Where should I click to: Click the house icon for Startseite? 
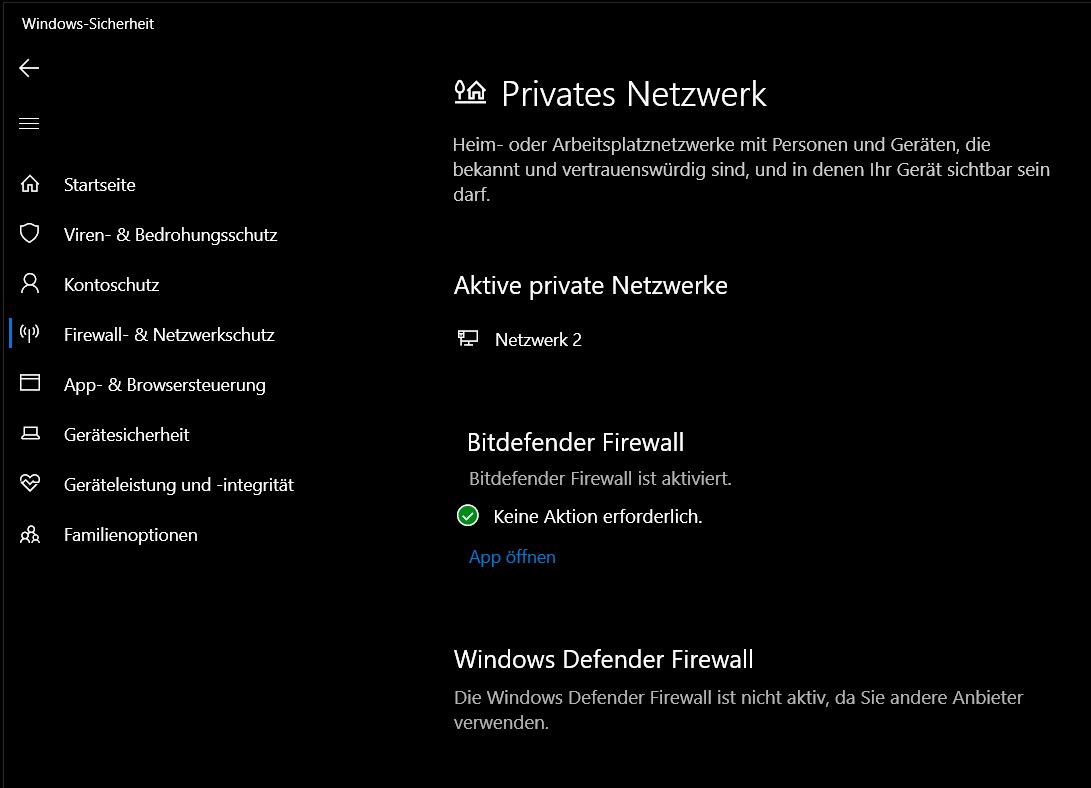pos(30,184)
